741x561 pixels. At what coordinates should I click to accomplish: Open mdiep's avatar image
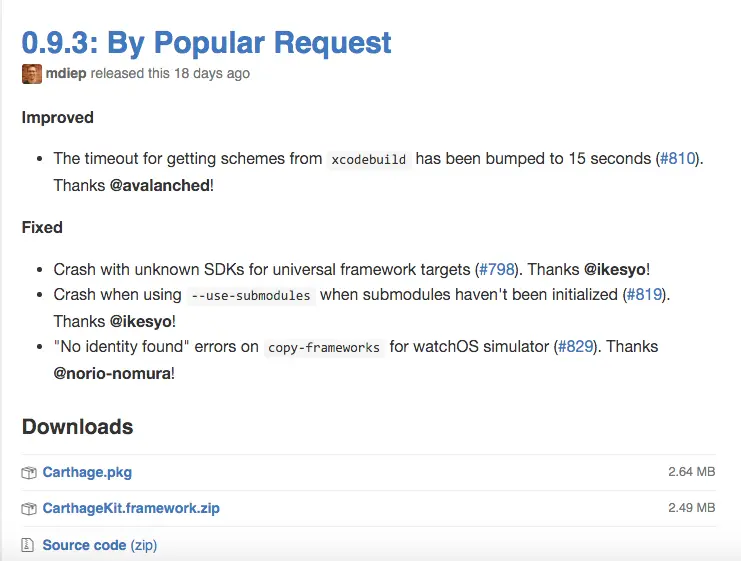(x=32, y=74)
